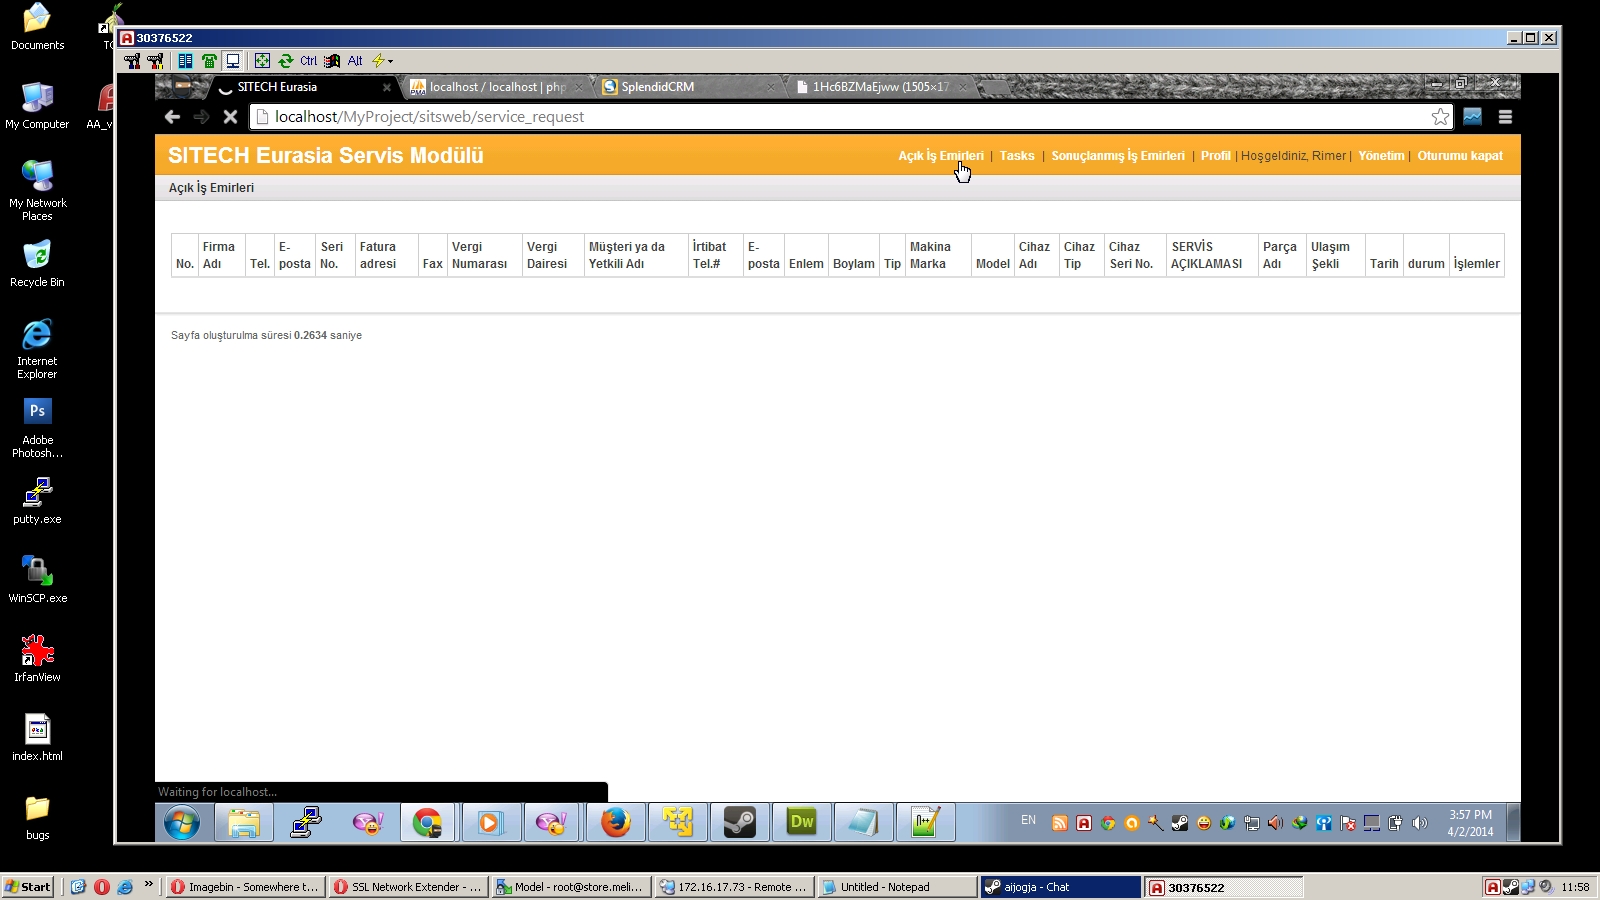This screenshot has width=1600, height=900.
Task: Open WinSCP.exe desktop icon
Action: tap(37, 580)
